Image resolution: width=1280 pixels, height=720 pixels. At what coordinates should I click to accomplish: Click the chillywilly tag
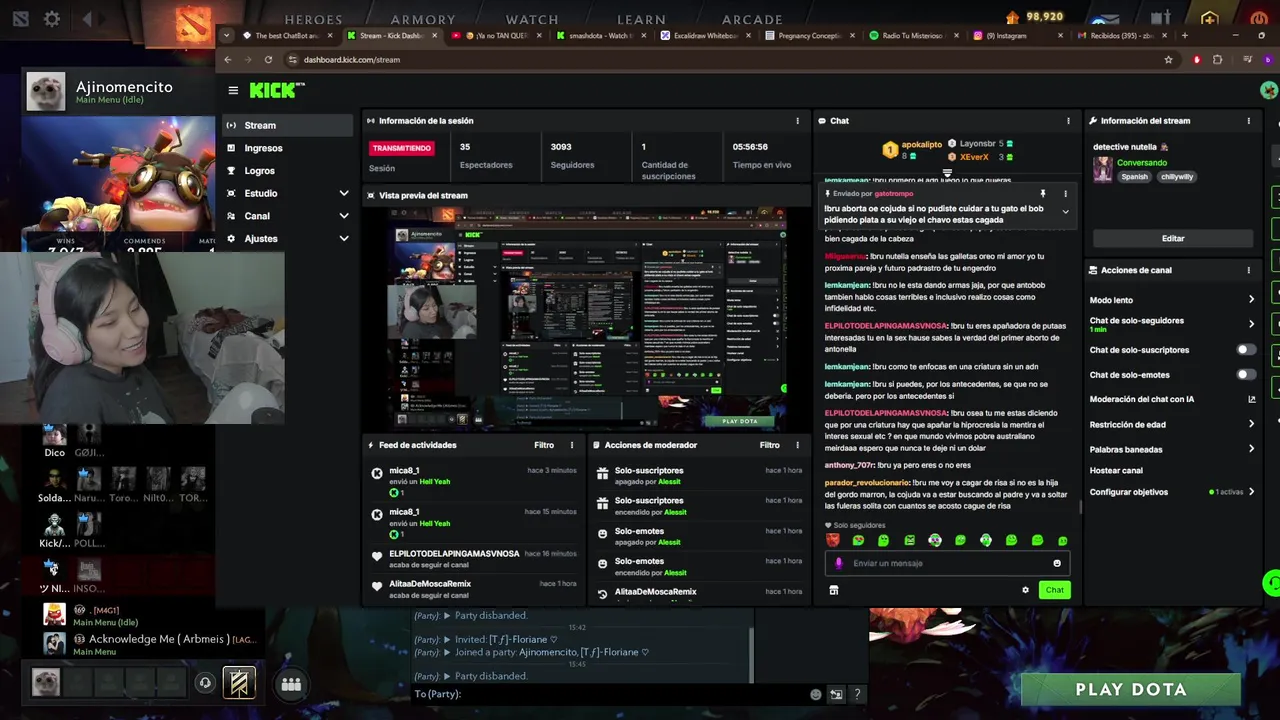pos(1177,177)
